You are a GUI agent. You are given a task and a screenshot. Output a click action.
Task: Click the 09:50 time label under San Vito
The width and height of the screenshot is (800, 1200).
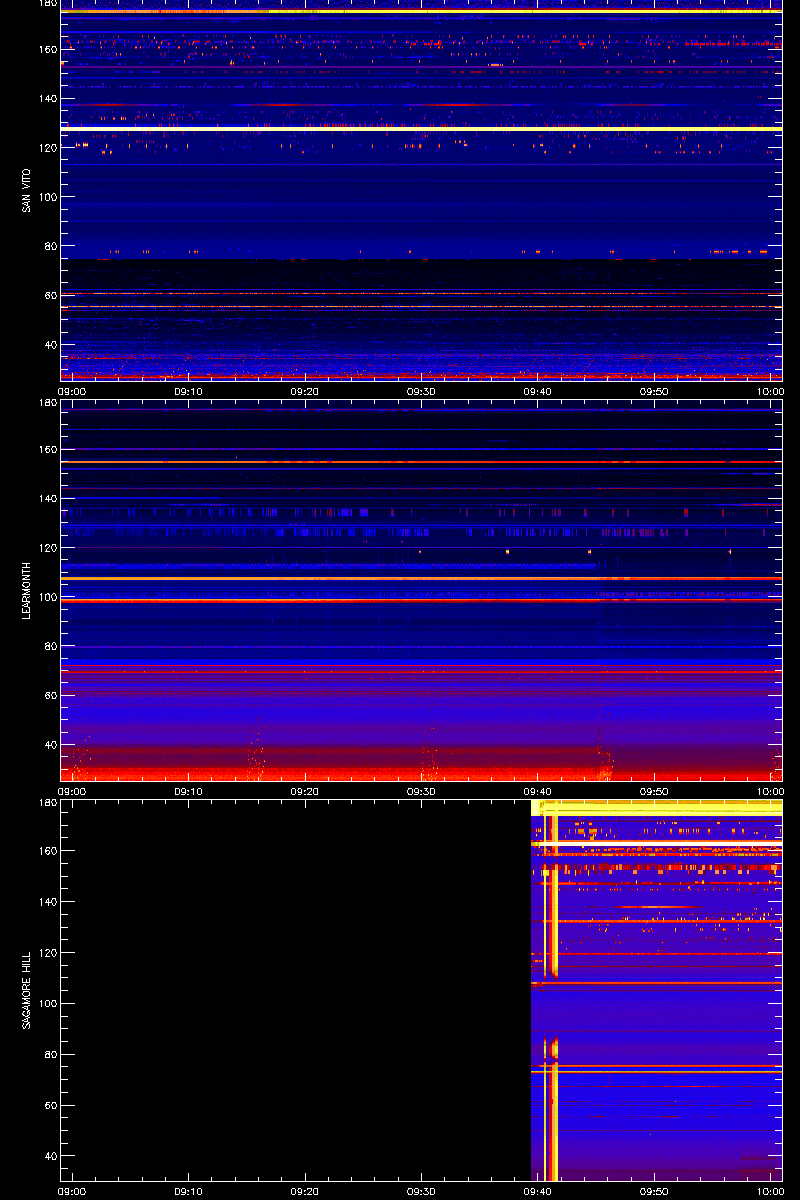(654, 392)
